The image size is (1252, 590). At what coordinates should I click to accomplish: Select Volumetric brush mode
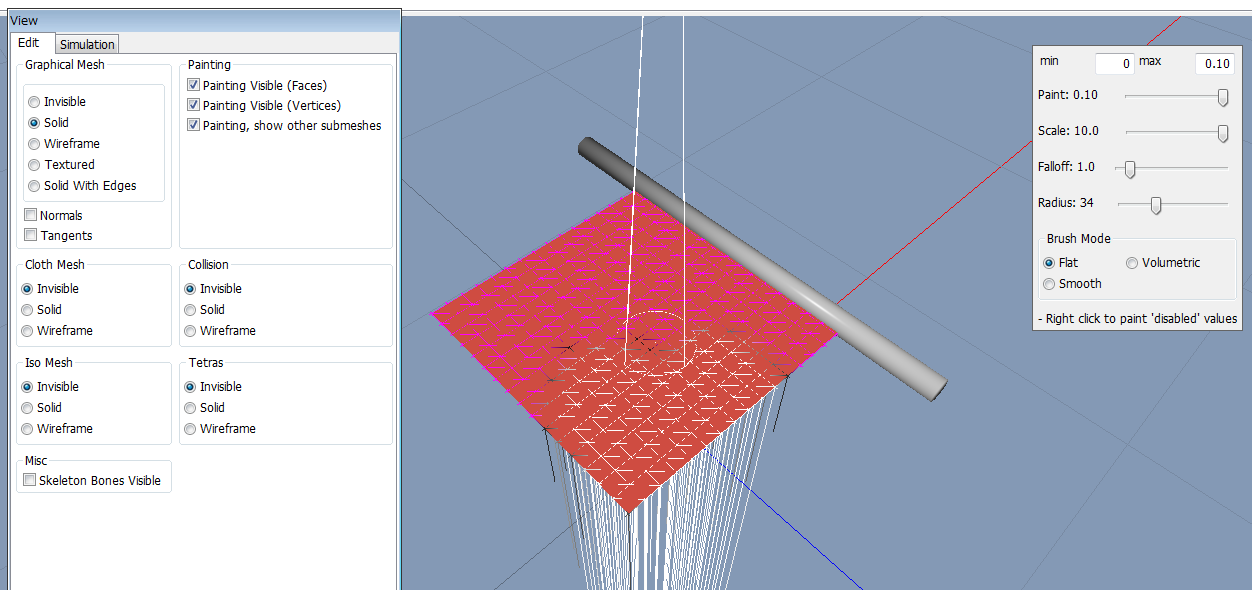pyautogui.click(x=1132, y=263)
